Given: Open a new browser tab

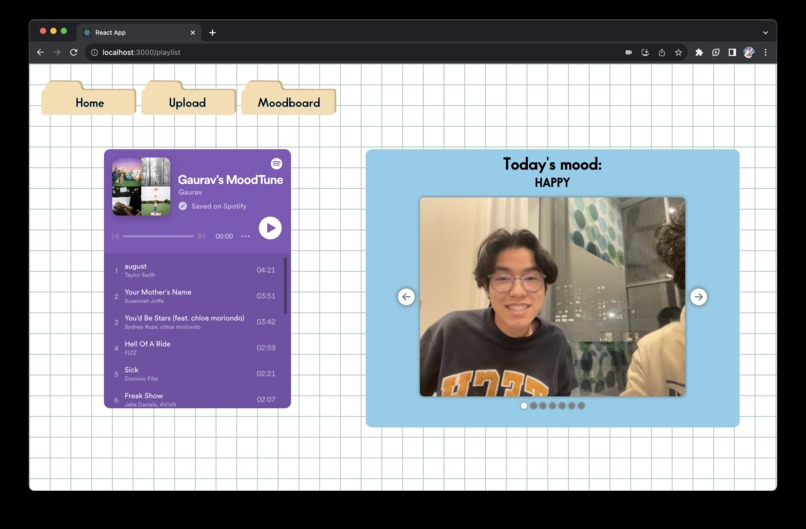Looking at the screenshot, I should click(212, 32).
